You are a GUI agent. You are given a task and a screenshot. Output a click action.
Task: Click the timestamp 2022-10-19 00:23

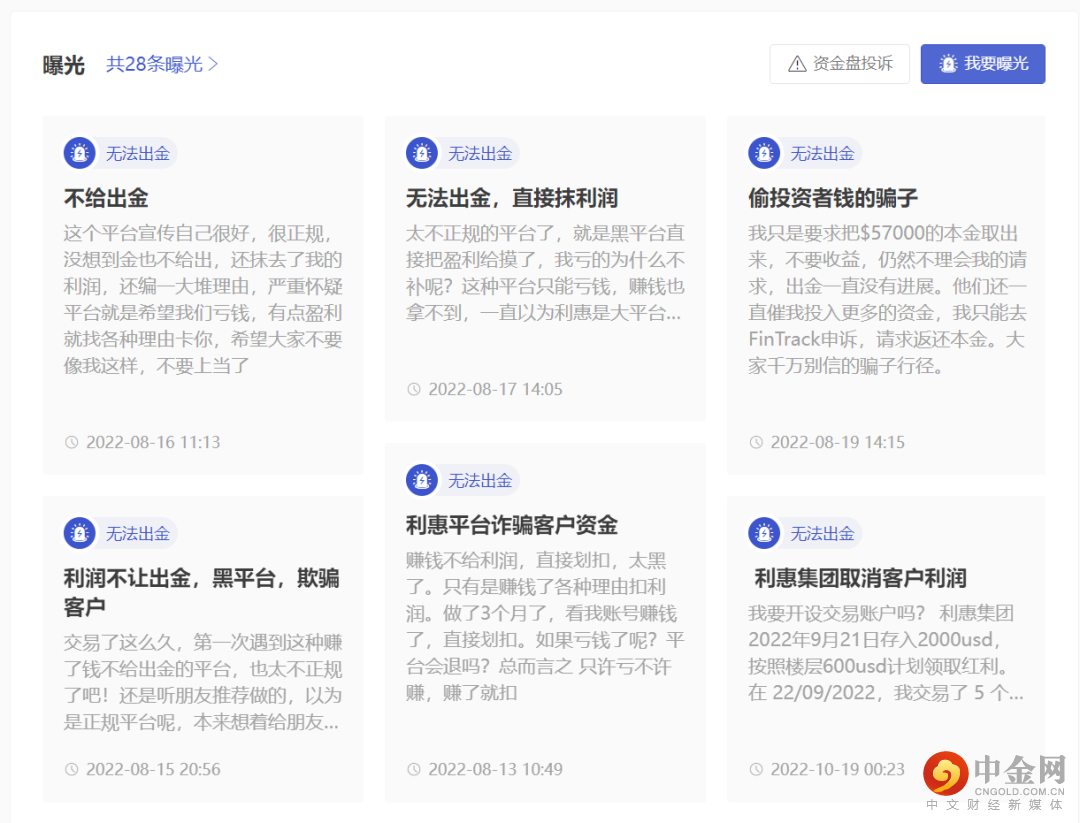click(x=838, y=769)
